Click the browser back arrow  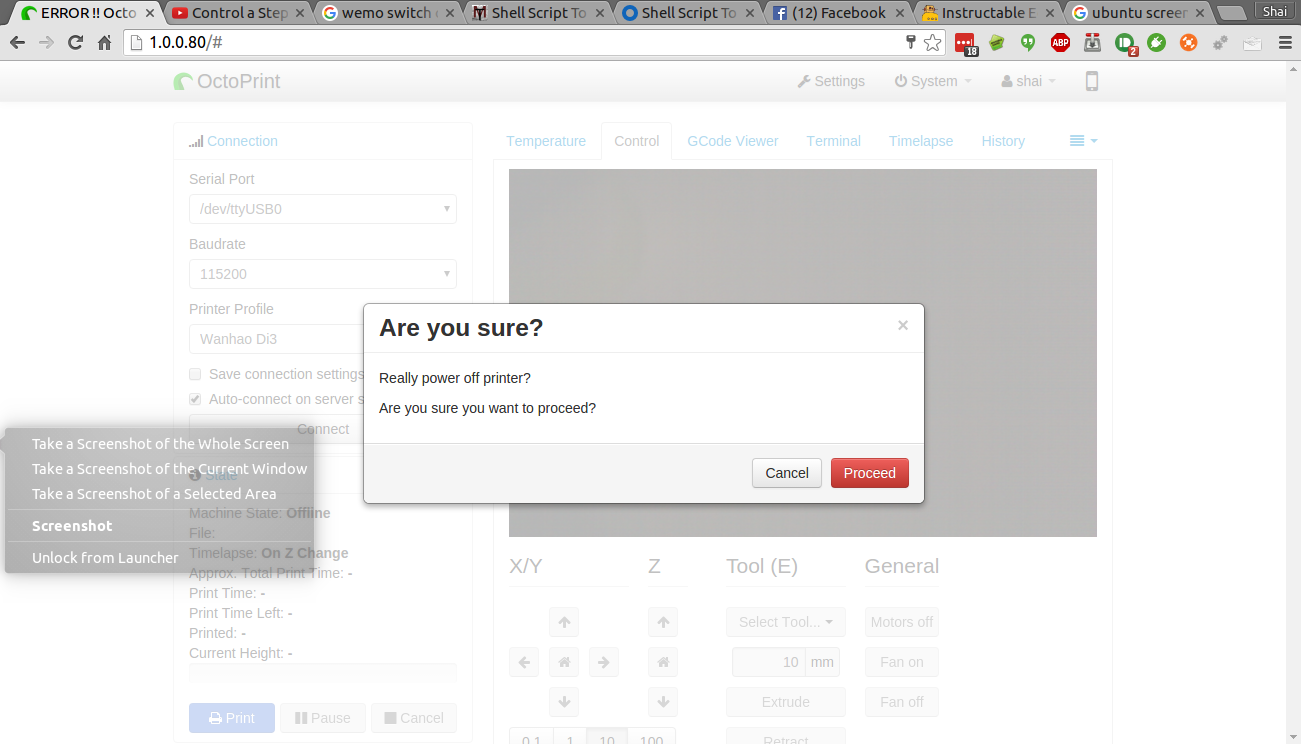17,42
